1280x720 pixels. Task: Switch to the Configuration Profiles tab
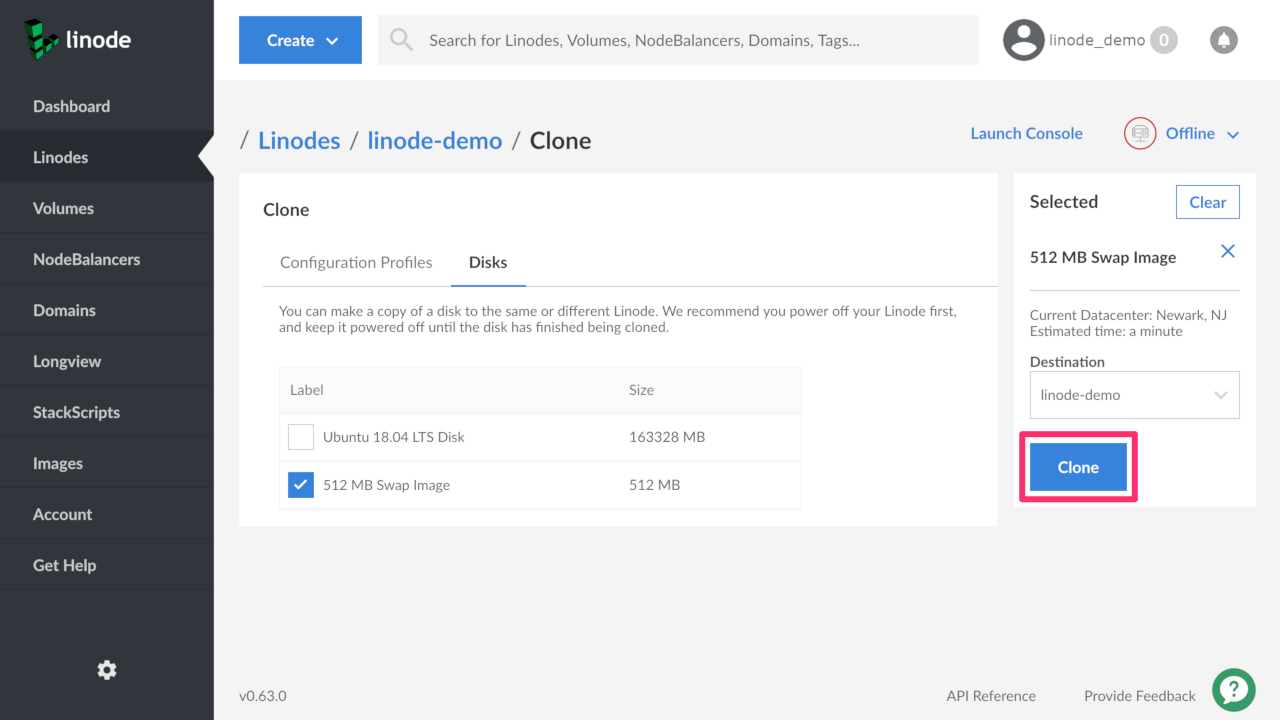tap(356, 263)
